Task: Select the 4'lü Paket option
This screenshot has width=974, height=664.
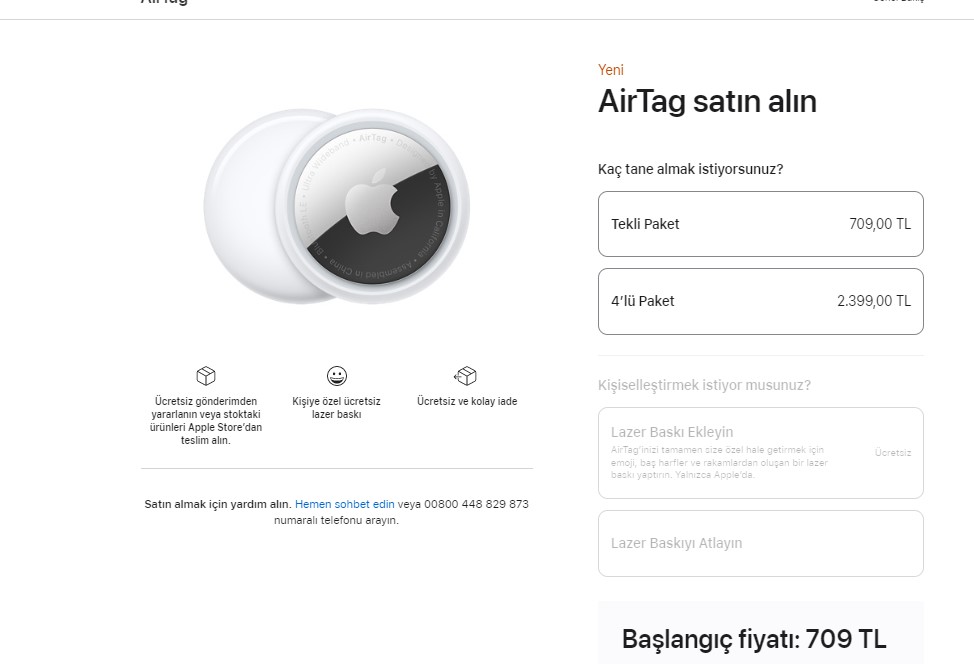Action: pyautogui.click(x=760, y=301)
